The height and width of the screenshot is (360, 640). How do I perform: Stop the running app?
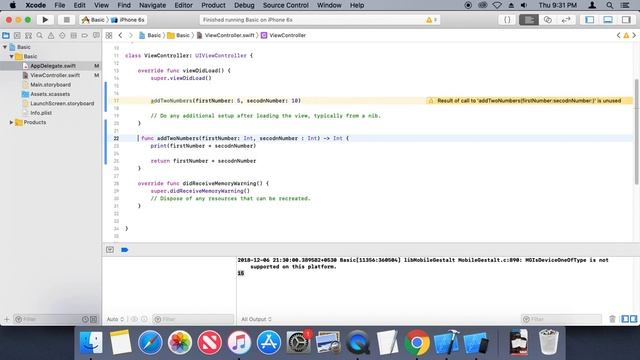tap(67, 20)
